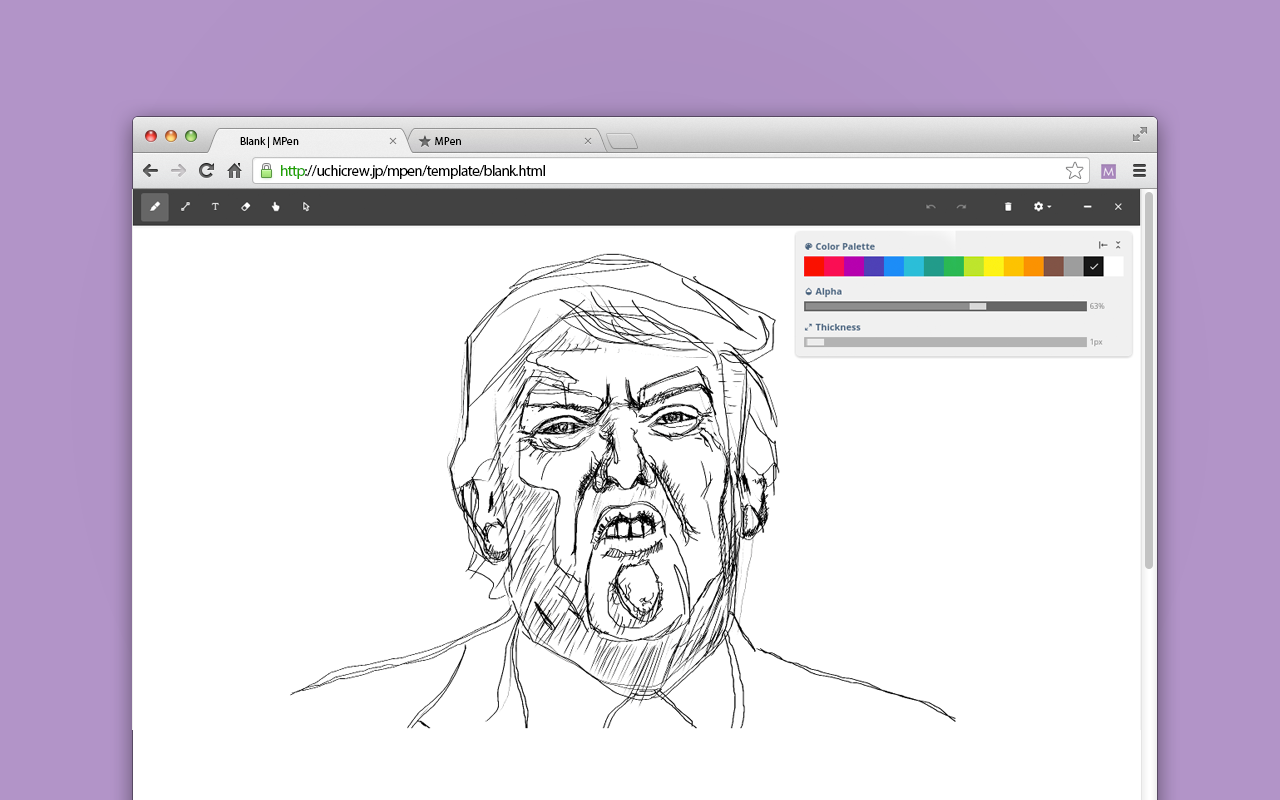1280x800 pixels.
Task: Switch to the 'Blank | MPen' tab
Action: 308,141
